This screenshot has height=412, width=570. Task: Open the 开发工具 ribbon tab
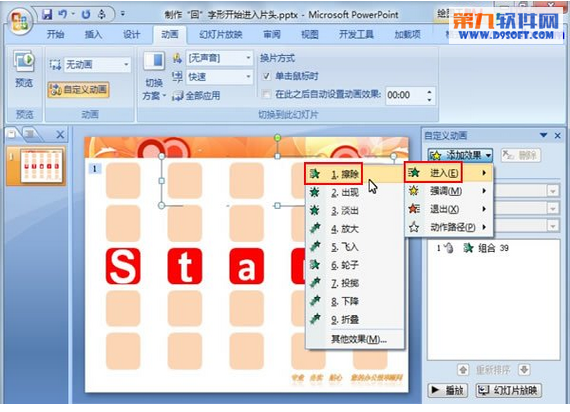point(356,35)
